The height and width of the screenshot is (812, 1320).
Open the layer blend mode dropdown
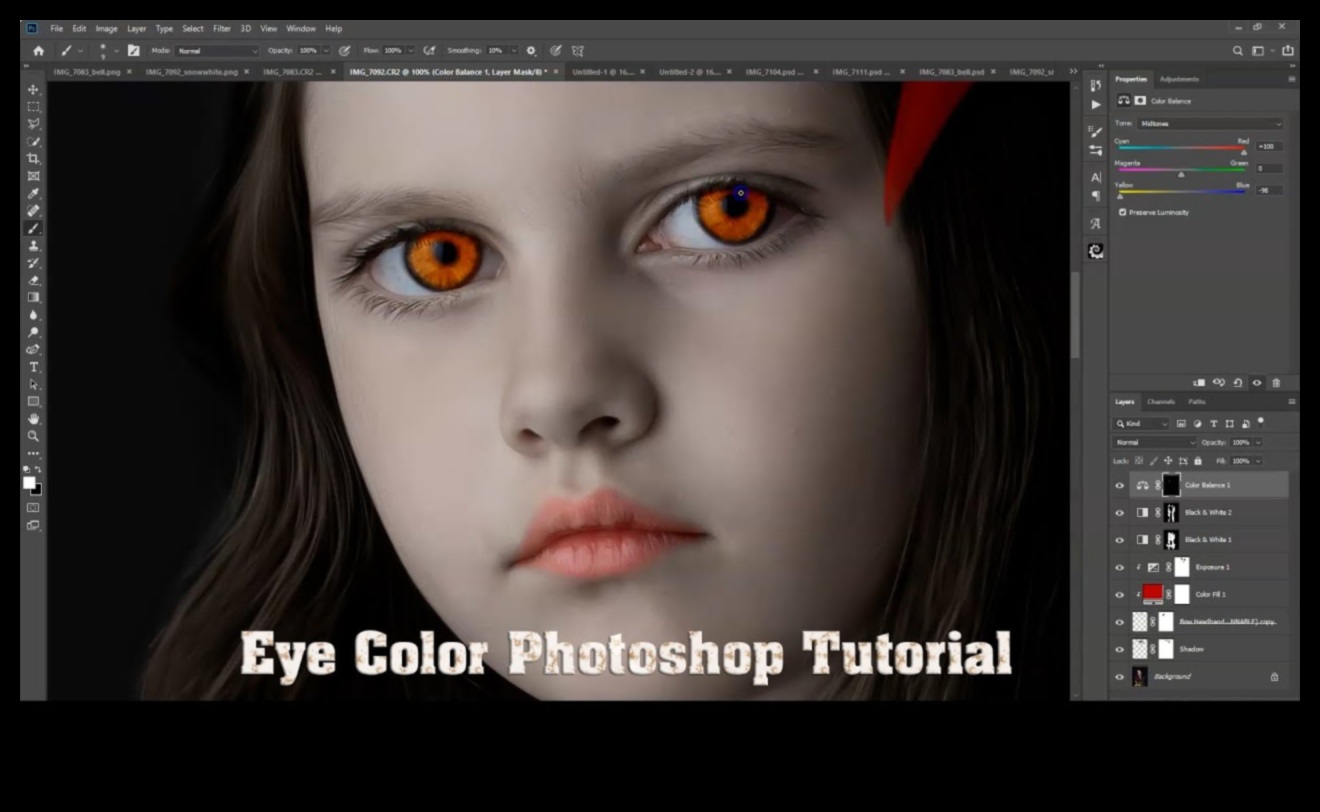[1155, 442]
